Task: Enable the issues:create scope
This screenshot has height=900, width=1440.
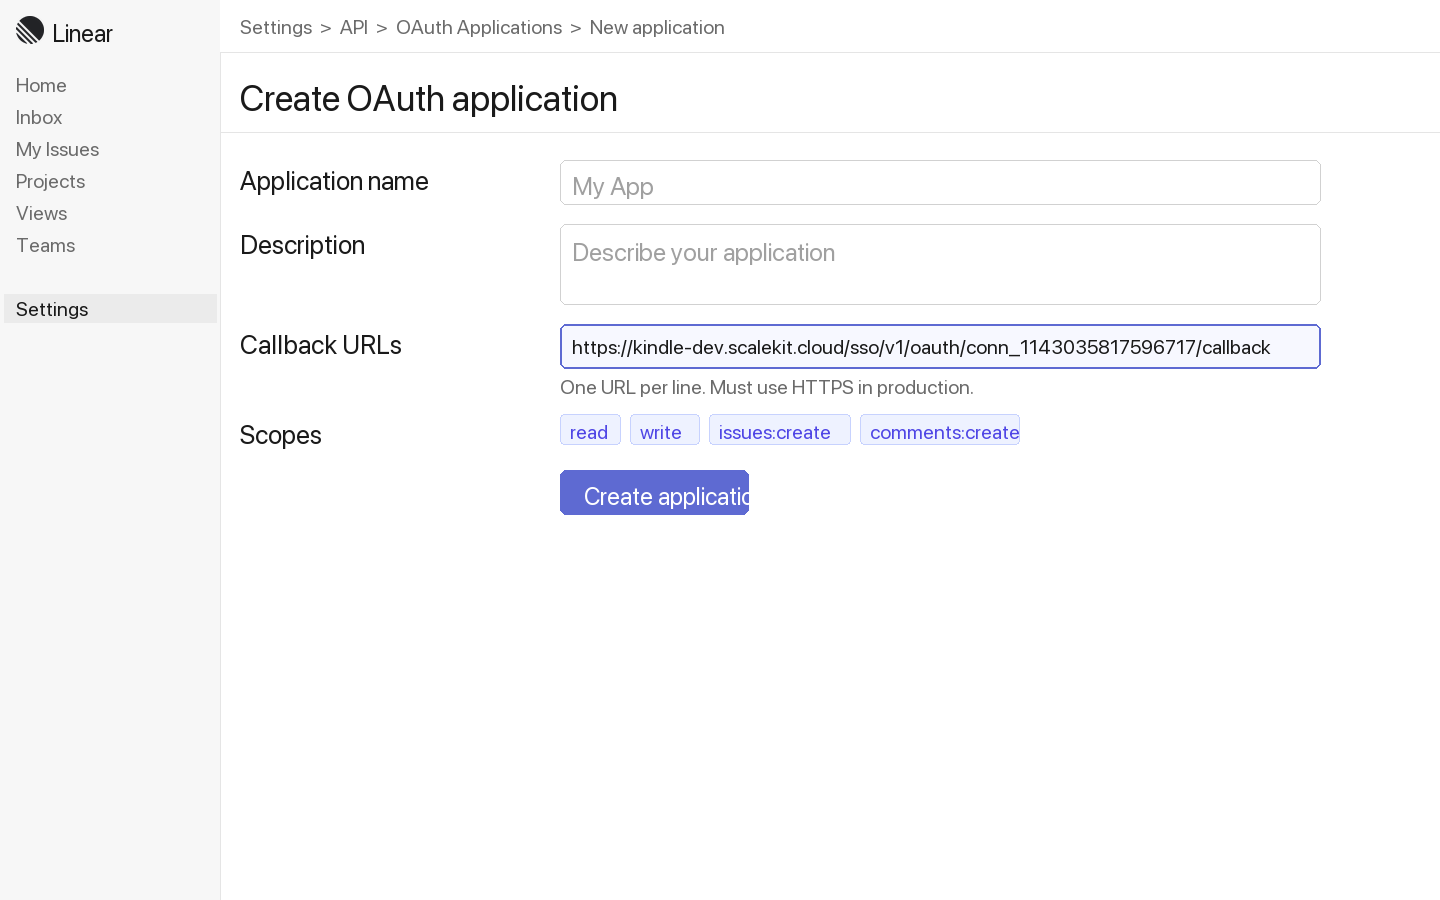Action: point(779,431)
